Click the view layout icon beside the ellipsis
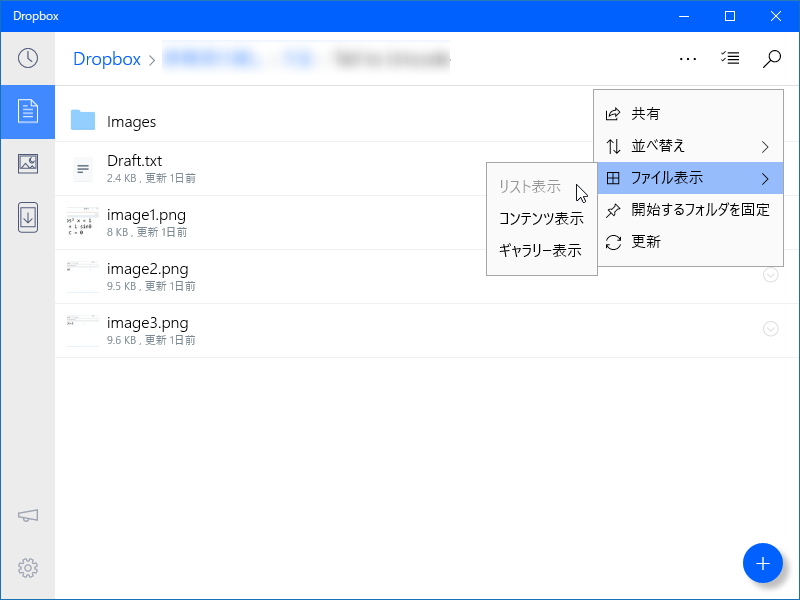Image resolution: width=800 pixels, height=600 pixels. click(730, 58)
